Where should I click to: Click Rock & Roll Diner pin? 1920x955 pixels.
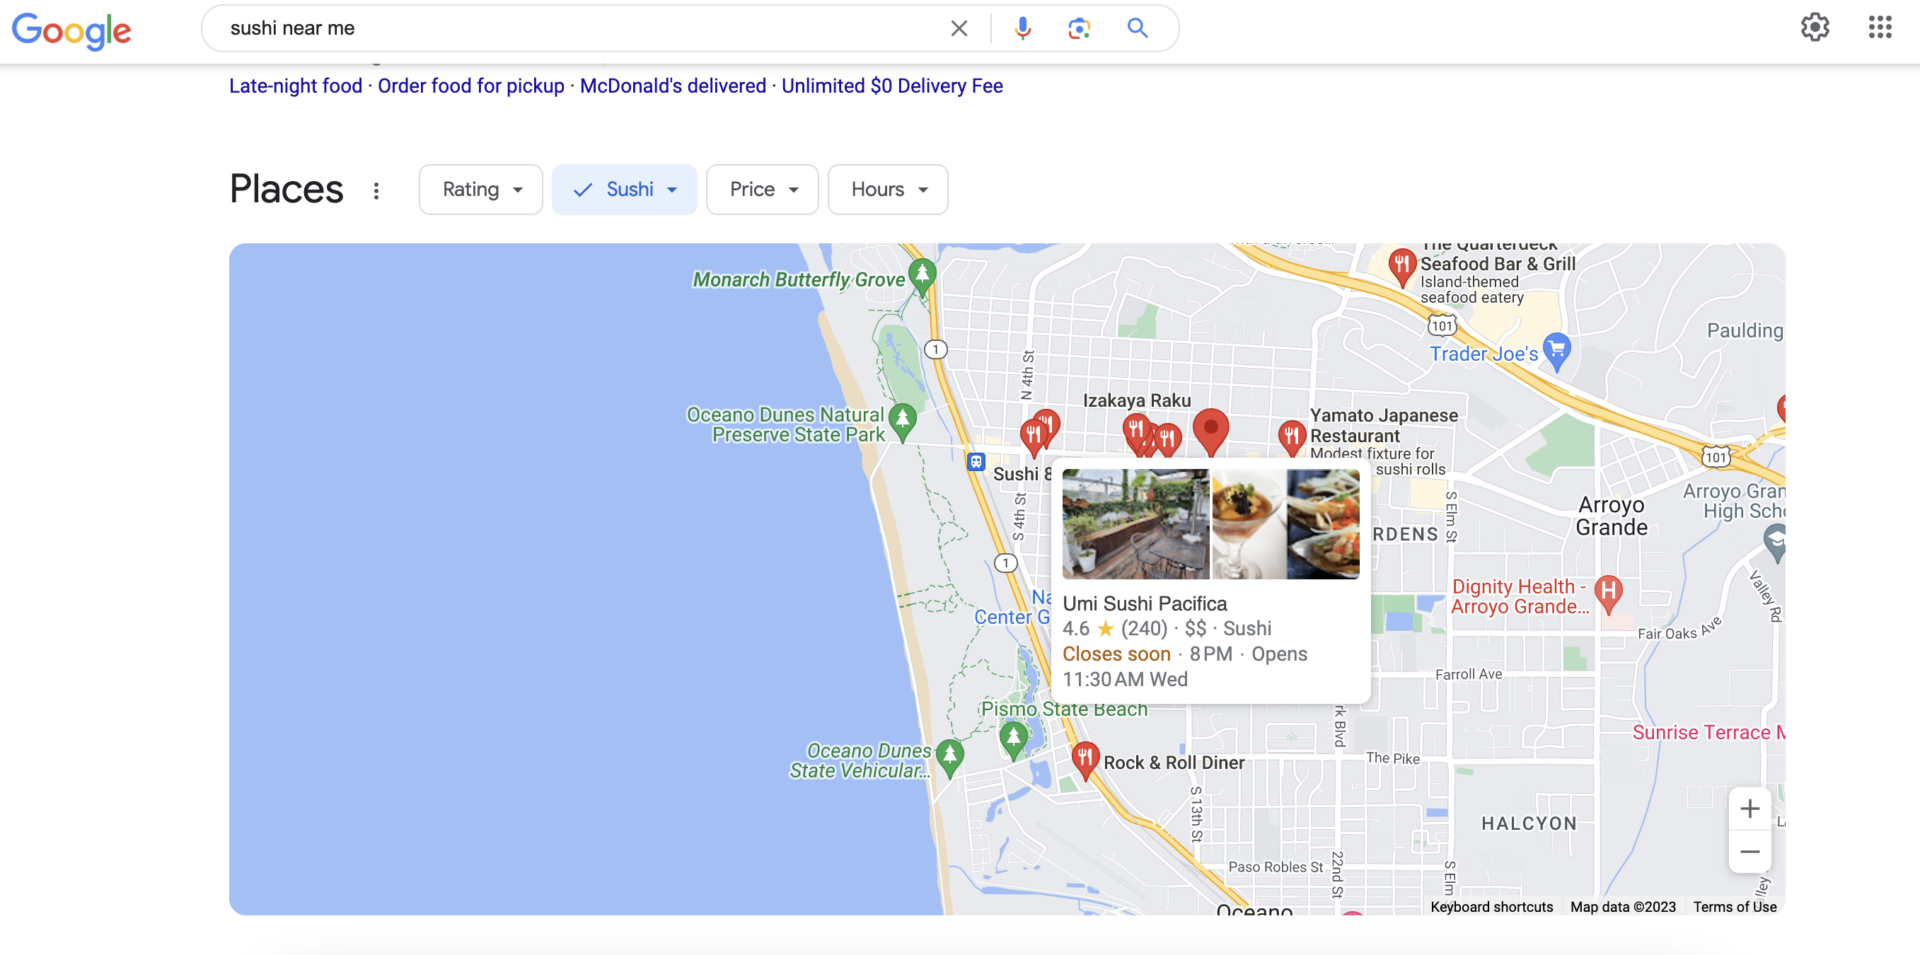[x=1085, y=761]
